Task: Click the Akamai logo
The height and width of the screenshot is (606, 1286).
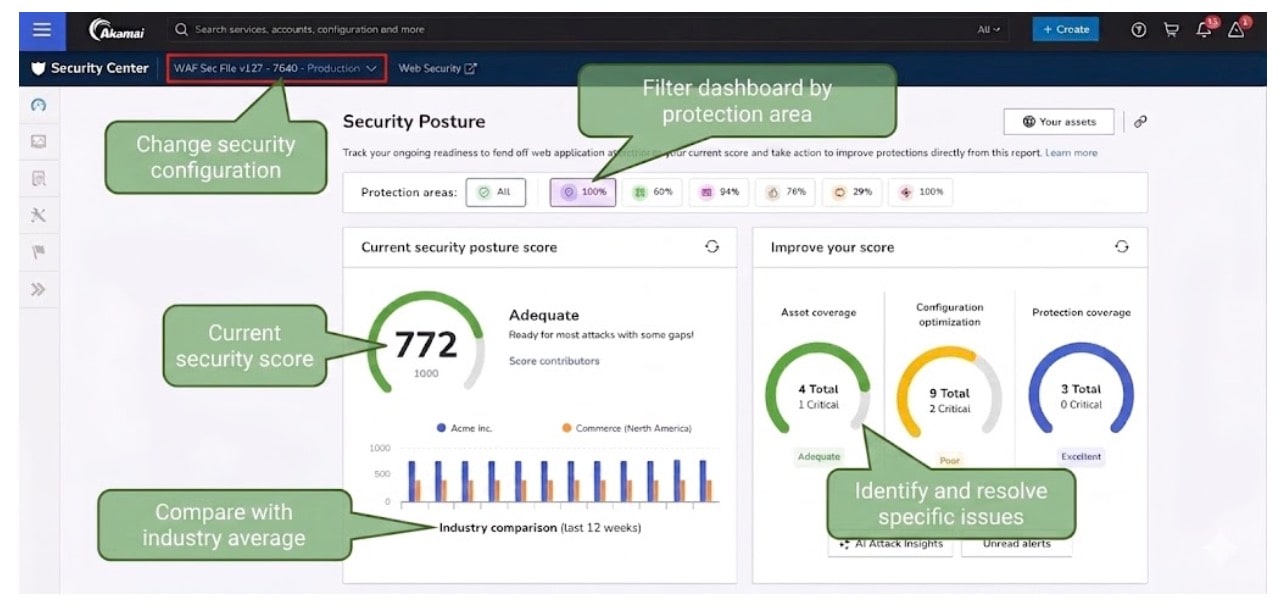Action: pos(118,30)
